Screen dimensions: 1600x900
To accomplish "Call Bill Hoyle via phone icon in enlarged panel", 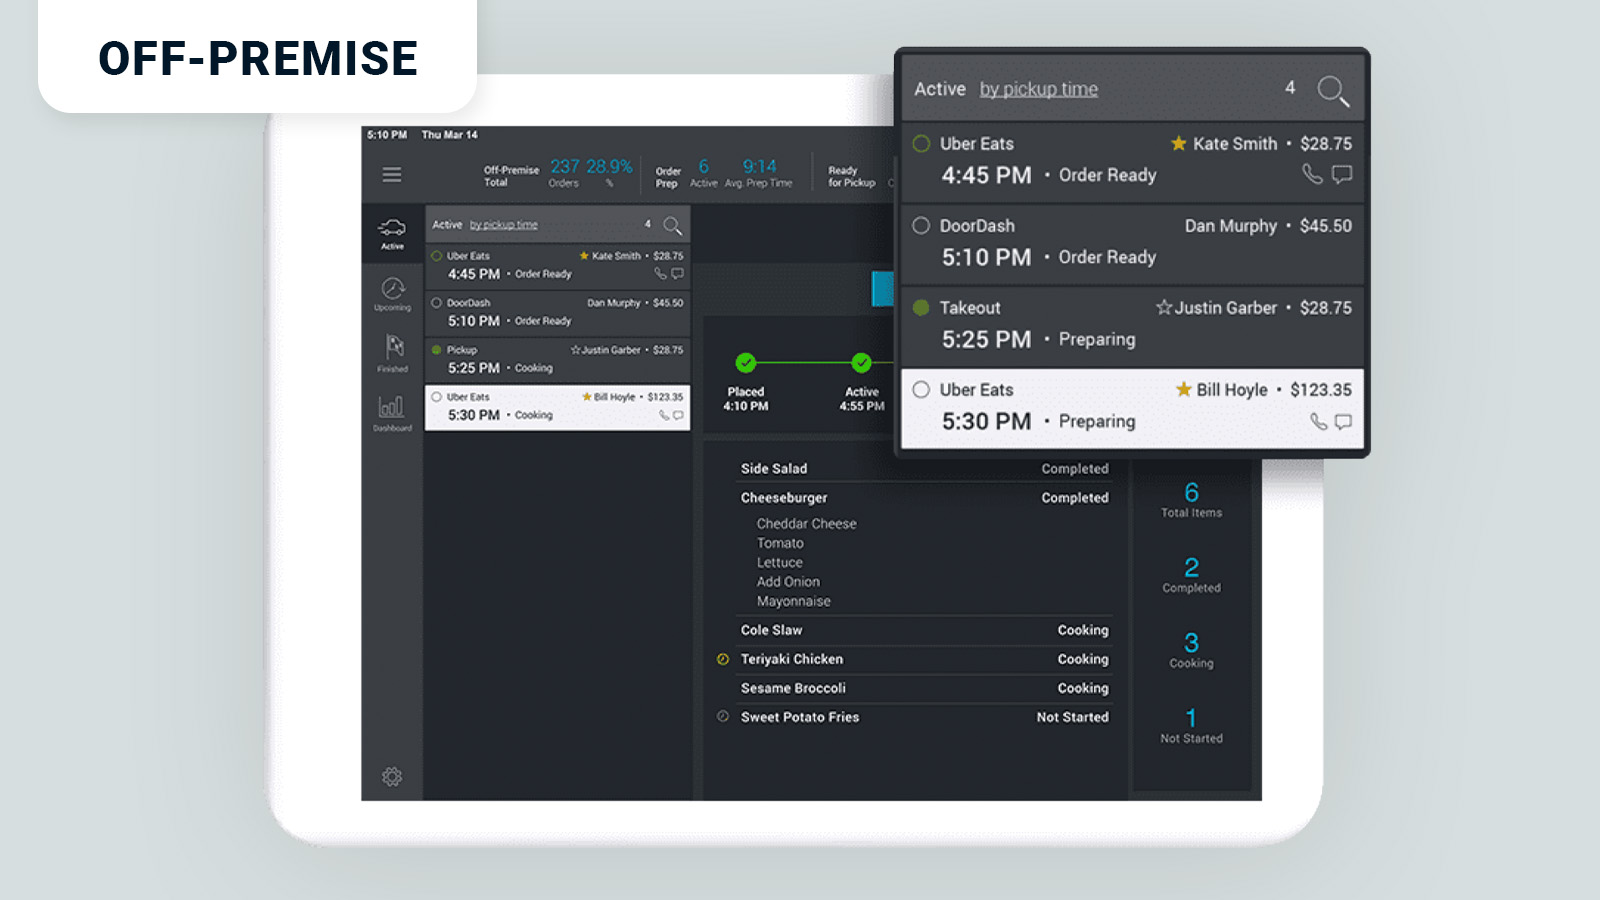I will coord(1319,422).
